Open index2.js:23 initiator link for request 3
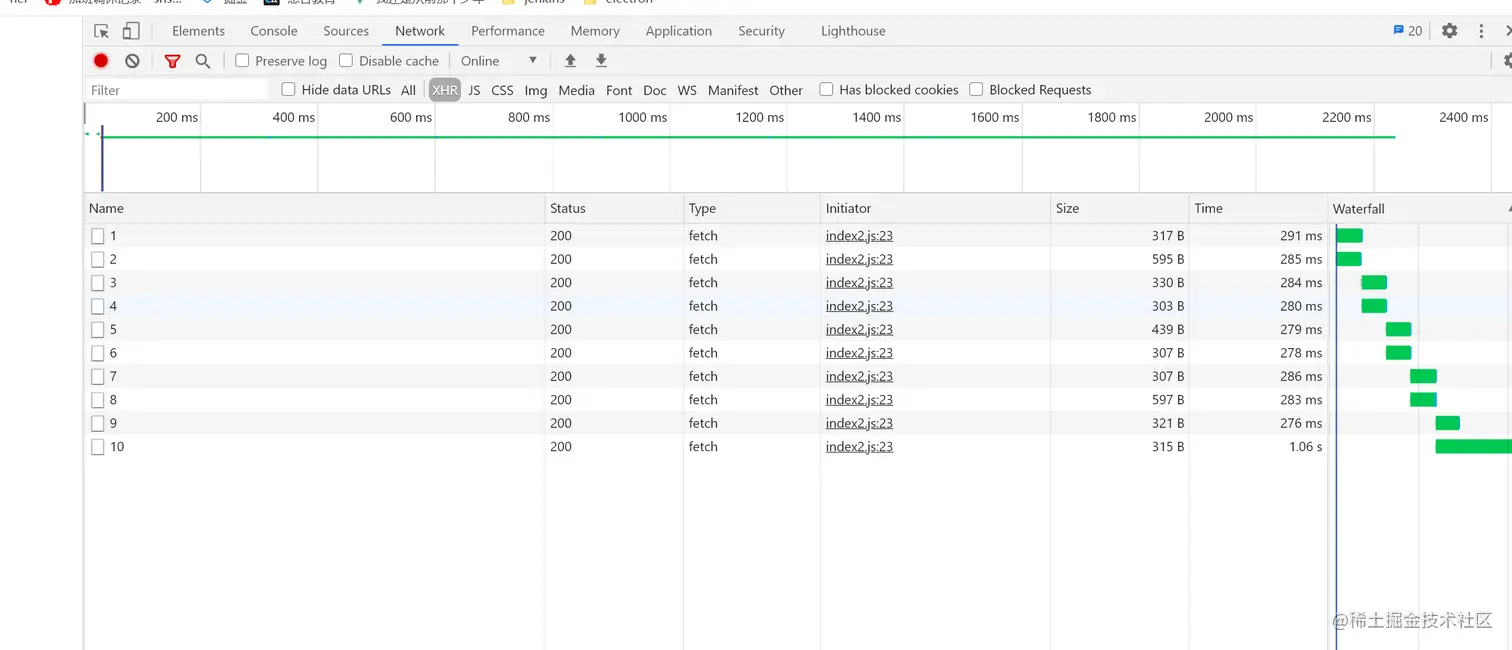 coord(859,283)
